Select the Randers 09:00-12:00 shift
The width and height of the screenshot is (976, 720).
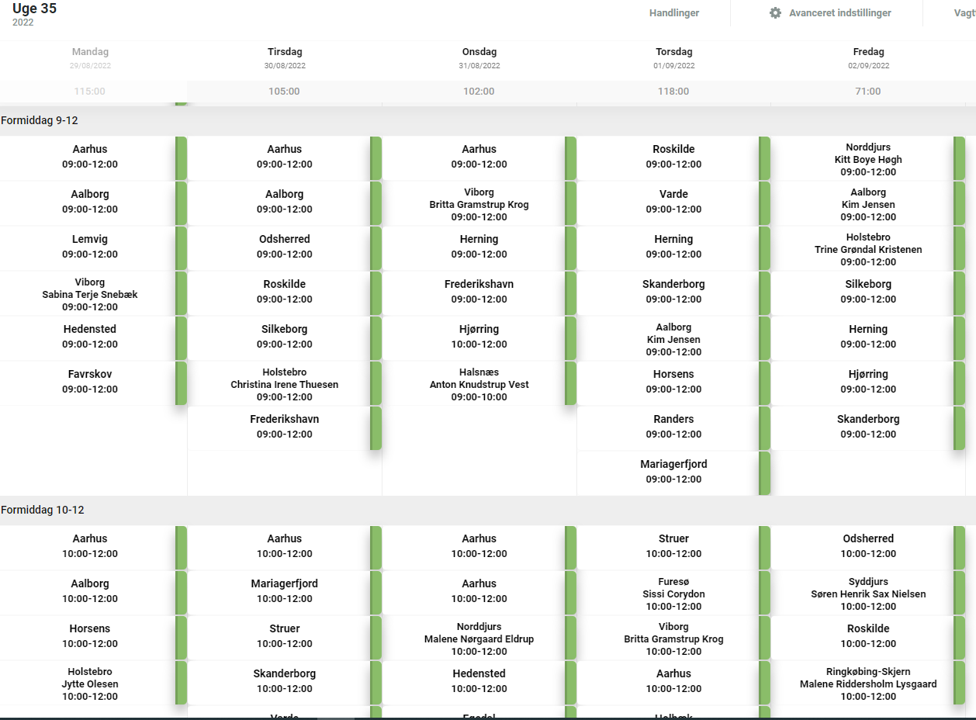pyautogui.click(x=673, y=427)
